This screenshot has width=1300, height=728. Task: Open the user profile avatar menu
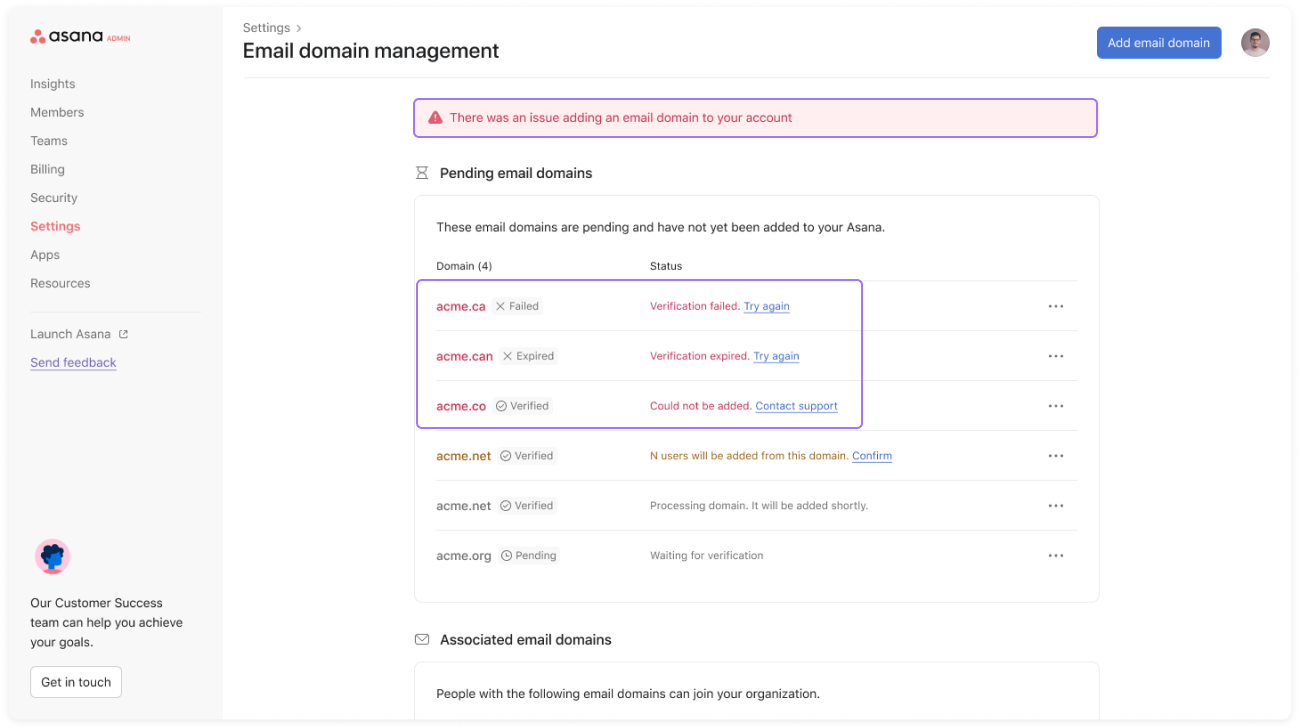[1255, 43]
